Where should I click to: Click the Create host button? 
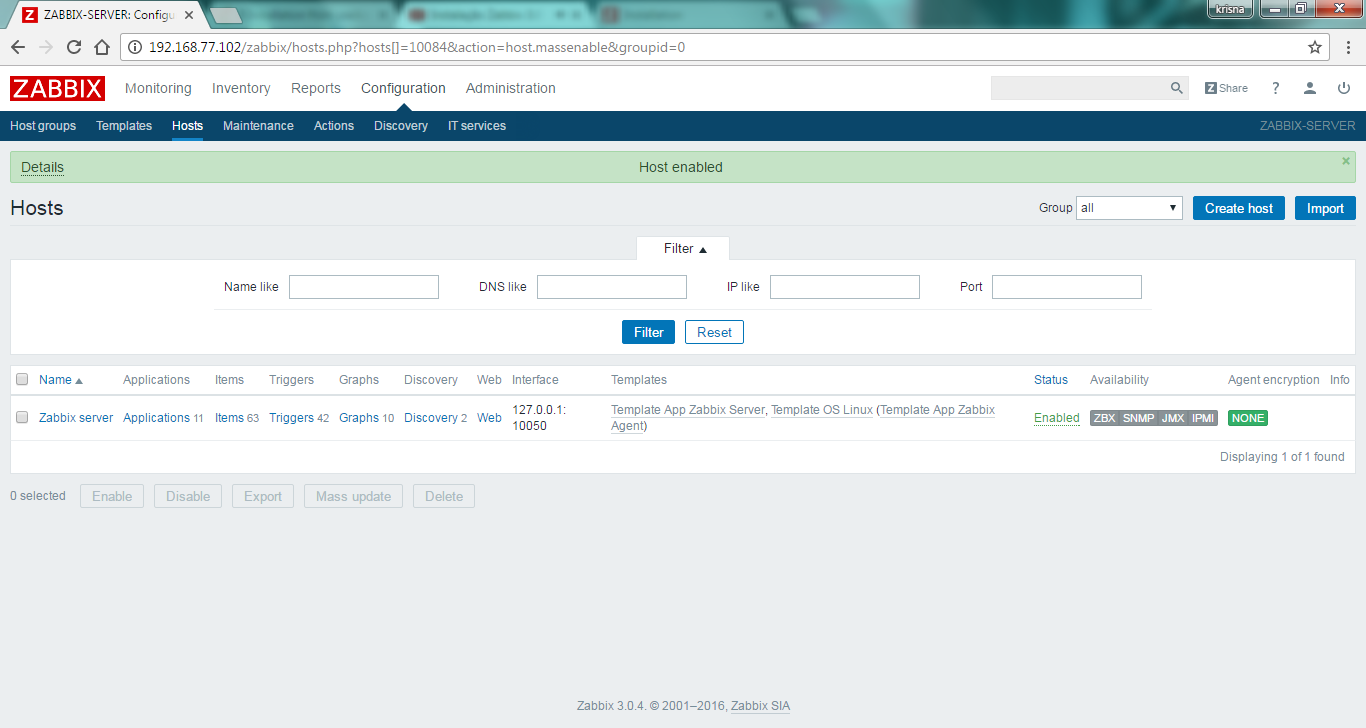tap(1239, 208)
